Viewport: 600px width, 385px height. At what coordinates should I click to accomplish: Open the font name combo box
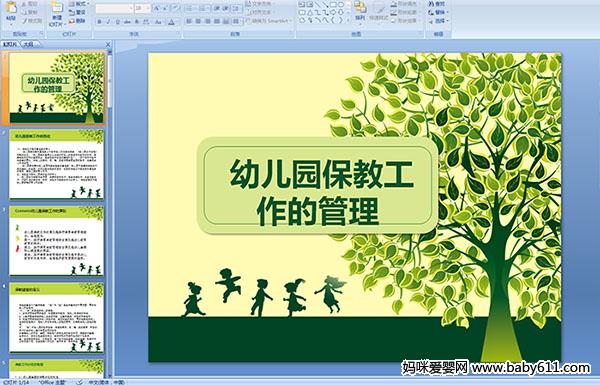(x=114, y=8)
